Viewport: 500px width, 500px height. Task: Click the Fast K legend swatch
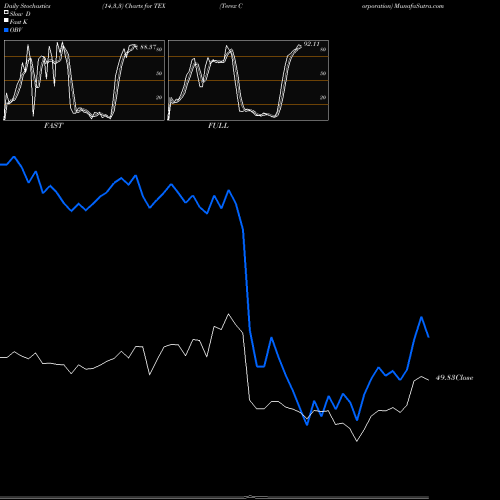(6, 20)
